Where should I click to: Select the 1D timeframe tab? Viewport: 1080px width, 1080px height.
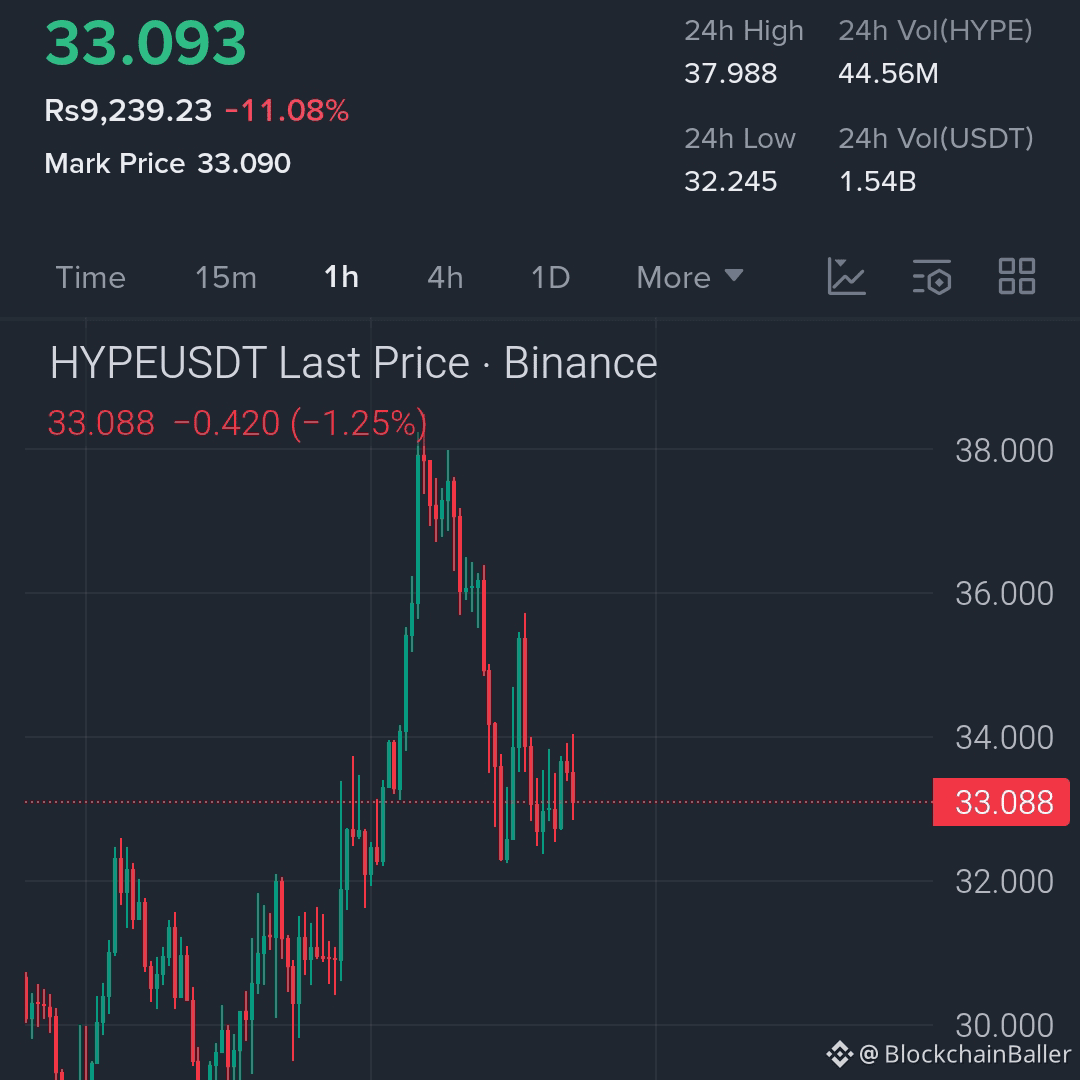coord(550,278)
